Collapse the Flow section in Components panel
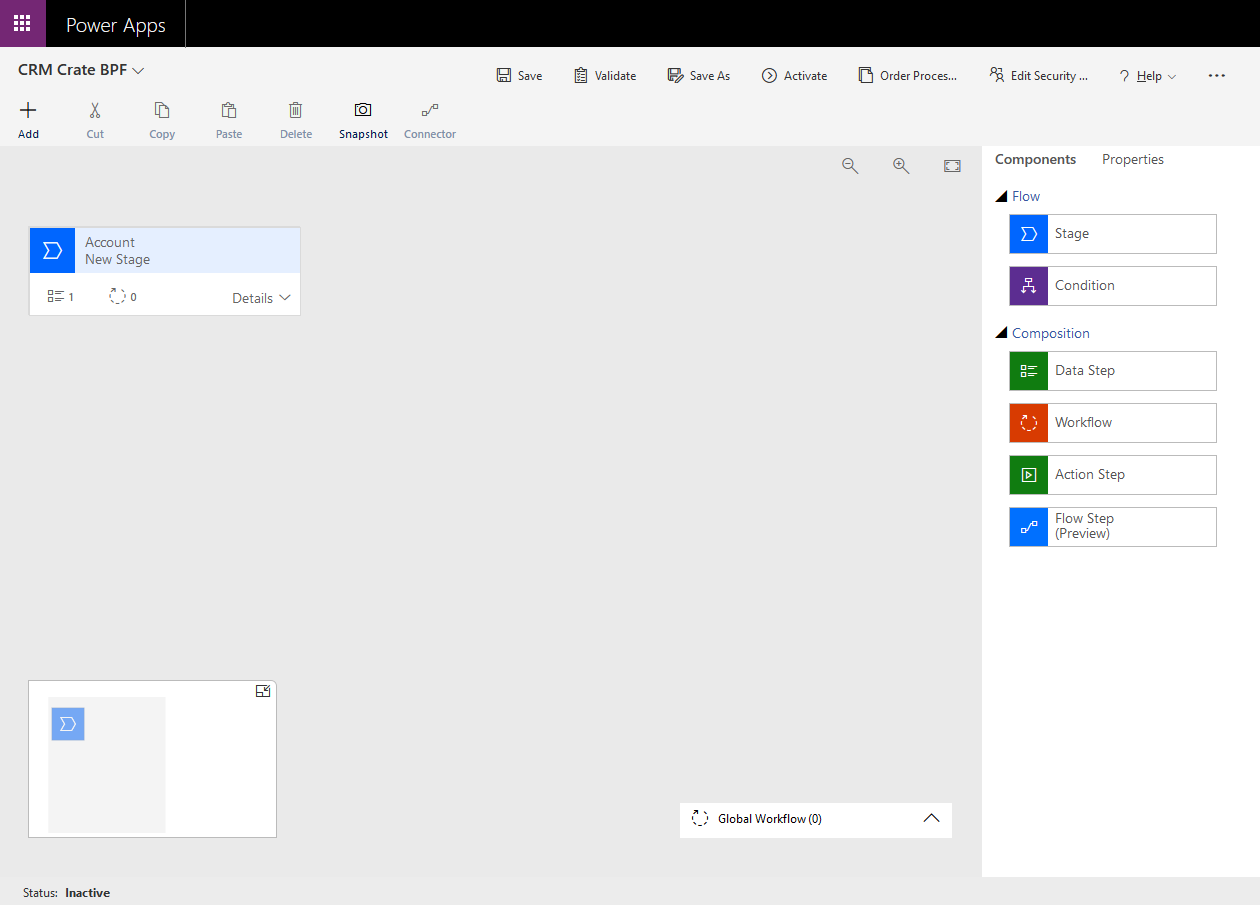The image size is (1260, 905). coord(1003,196)
